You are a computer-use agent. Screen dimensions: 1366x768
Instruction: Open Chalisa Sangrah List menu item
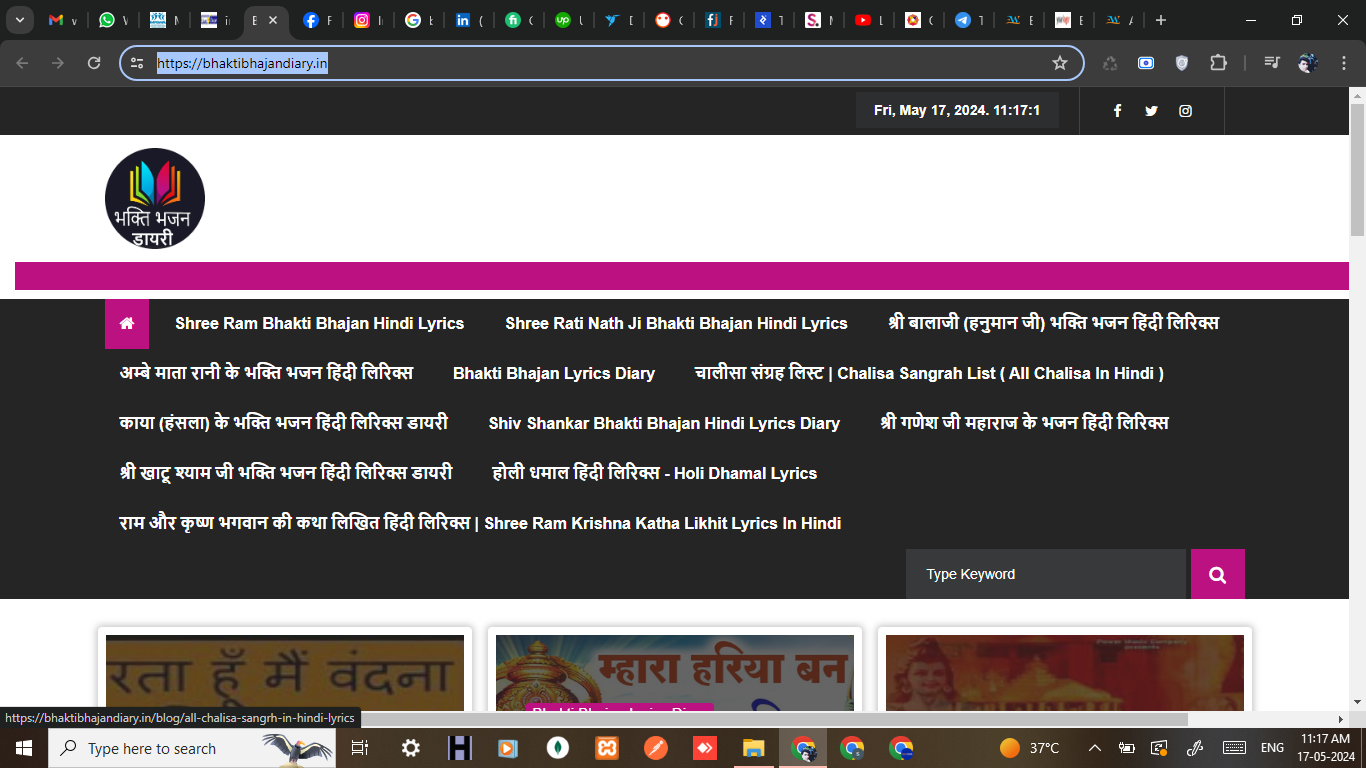pos(929,373)
